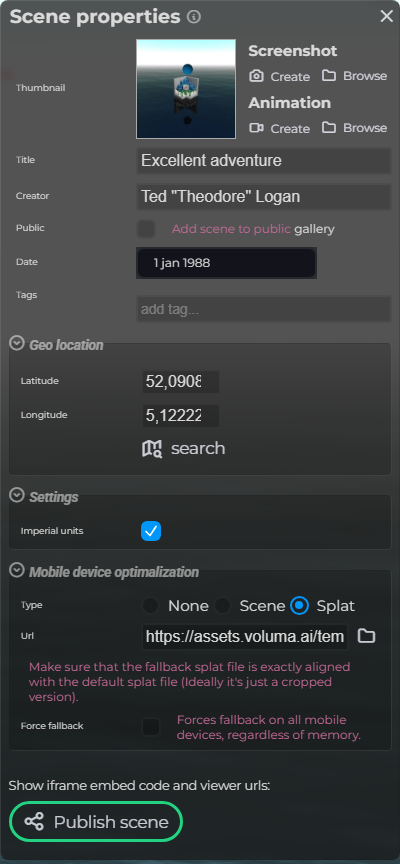The width and height of the screenshot is (400, 864).
Task: Click the Screenshot 'Browse' label
Action: 365,76
